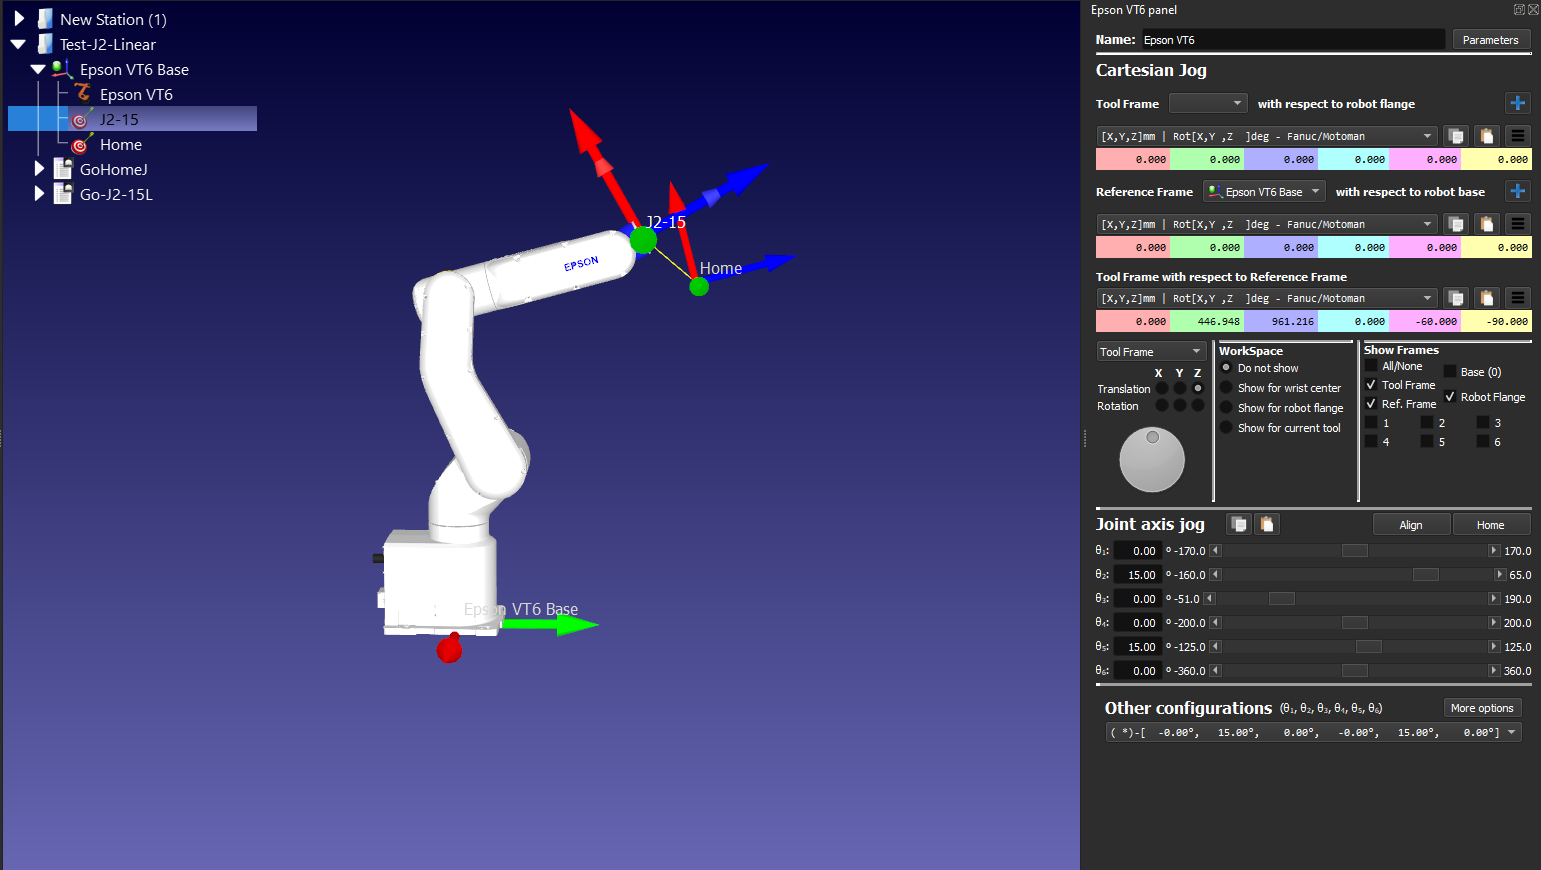
Task: Click the θ2 joint slider handle
Action: [x=1425, y=575]
